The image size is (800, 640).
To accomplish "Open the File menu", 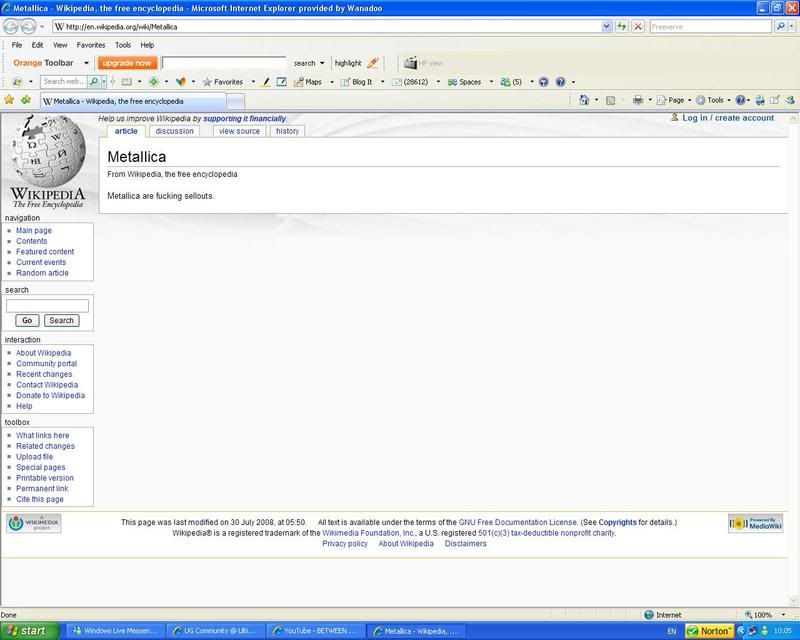I will [17, 45].
